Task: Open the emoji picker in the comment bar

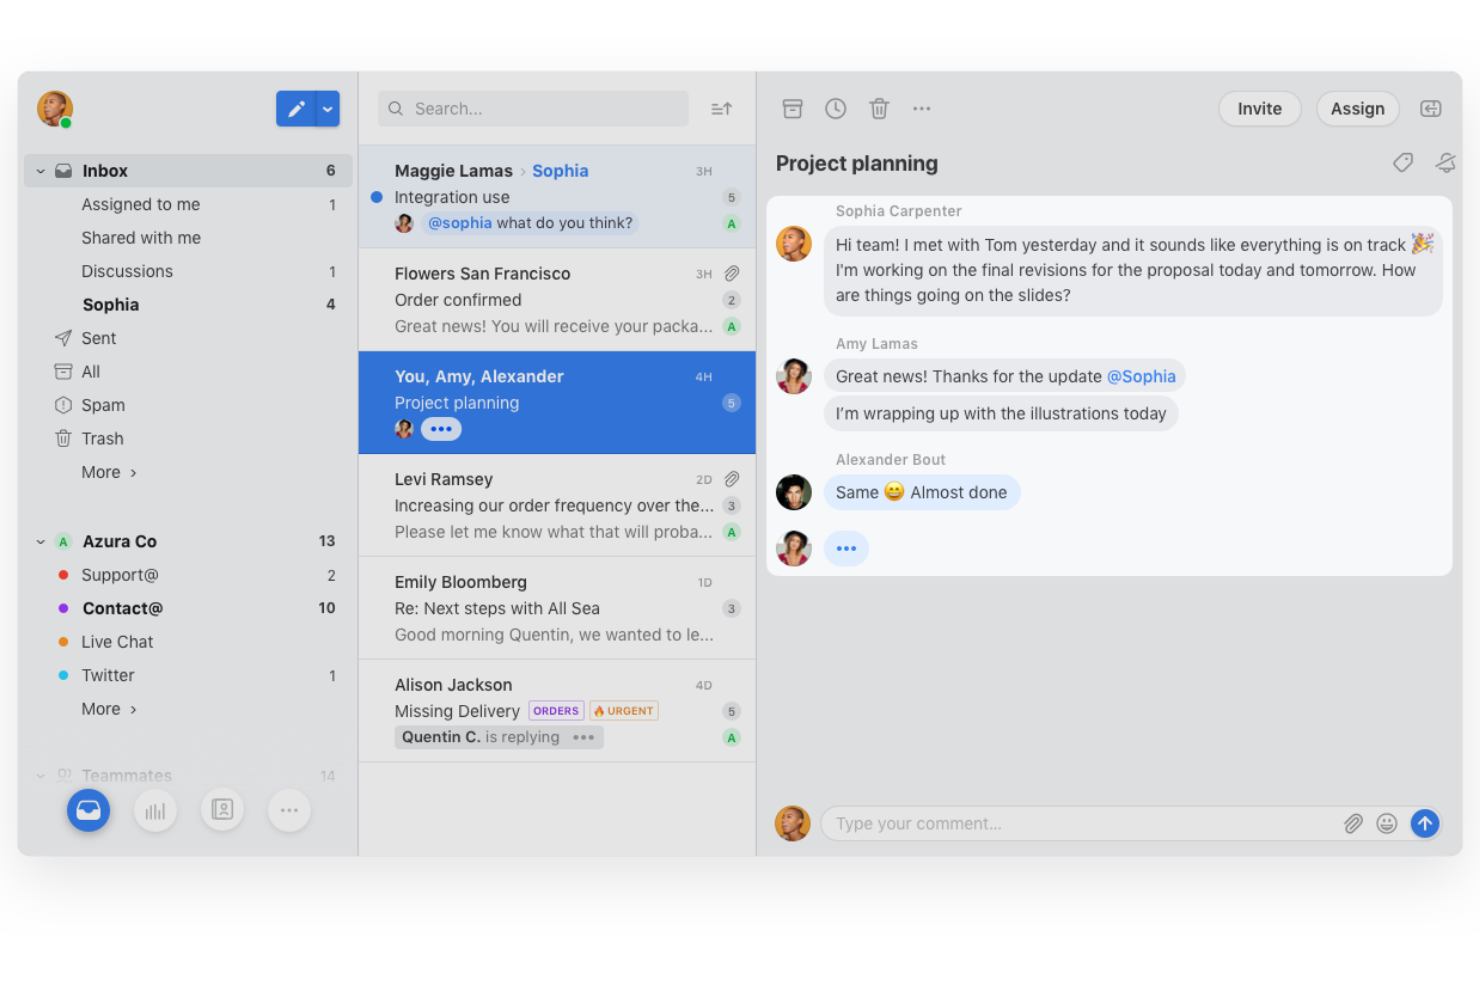Action: click(1387, 823)
